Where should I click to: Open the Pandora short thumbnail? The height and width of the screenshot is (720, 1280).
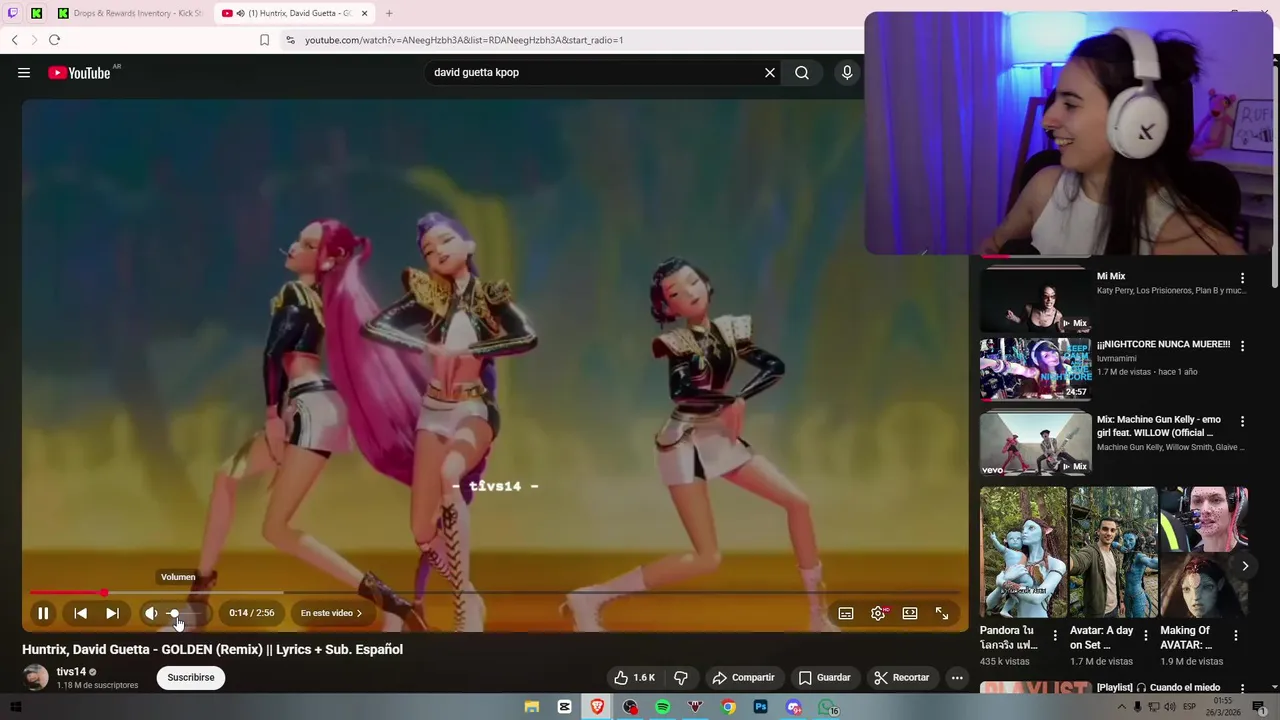tap(1023, 552)
